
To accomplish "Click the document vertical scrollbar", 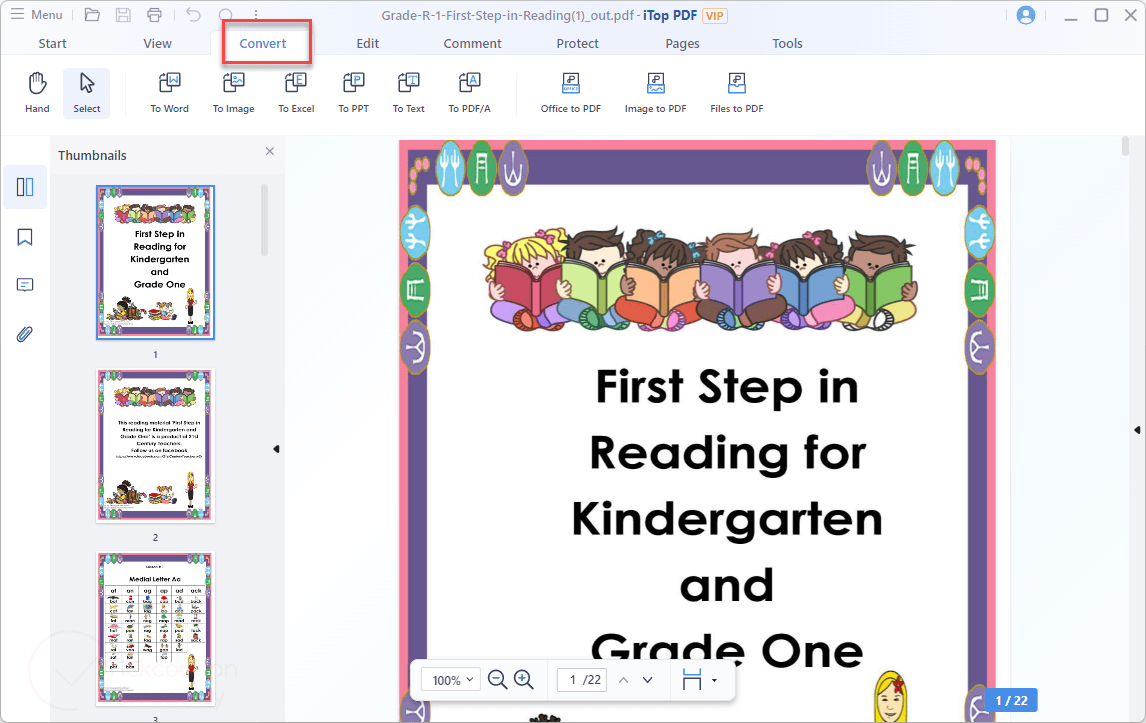I will [1126, 146].
